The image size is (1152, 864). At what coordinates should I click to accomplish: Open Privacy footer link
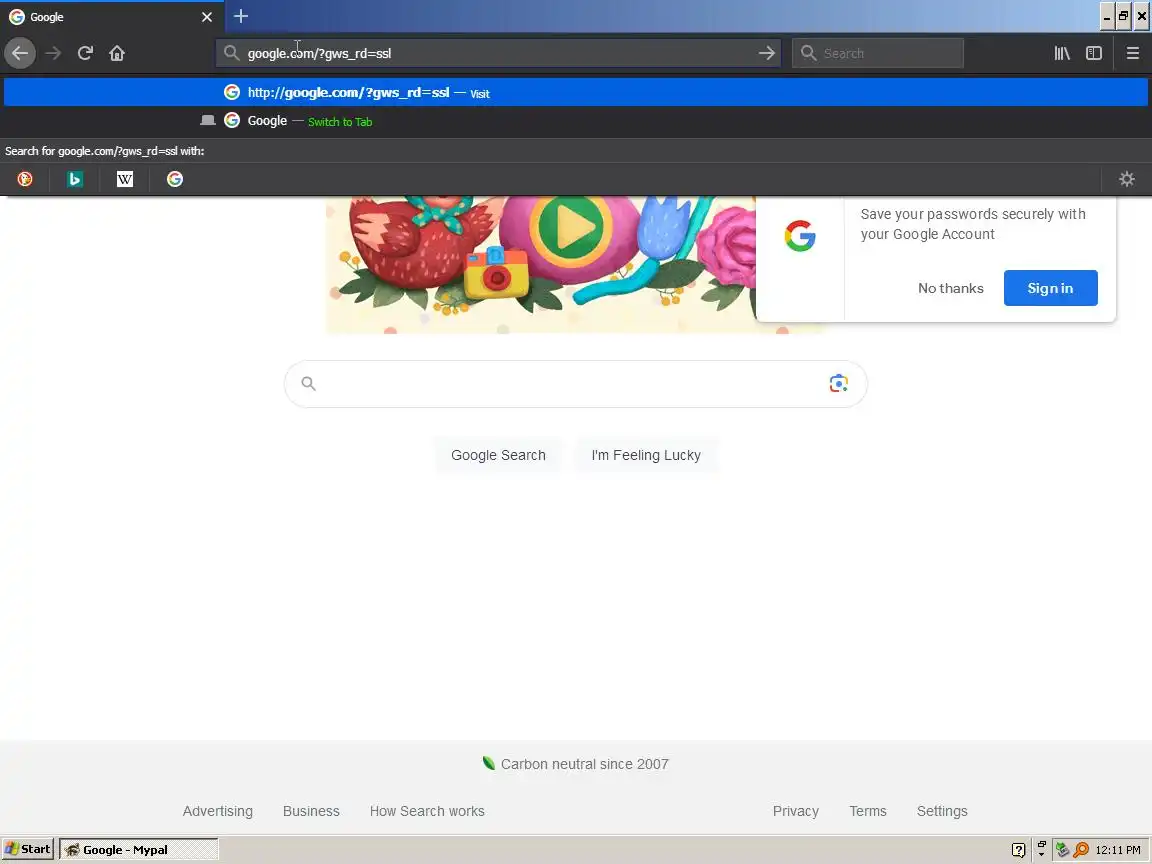pyautogui.click(x=796, y=811)
